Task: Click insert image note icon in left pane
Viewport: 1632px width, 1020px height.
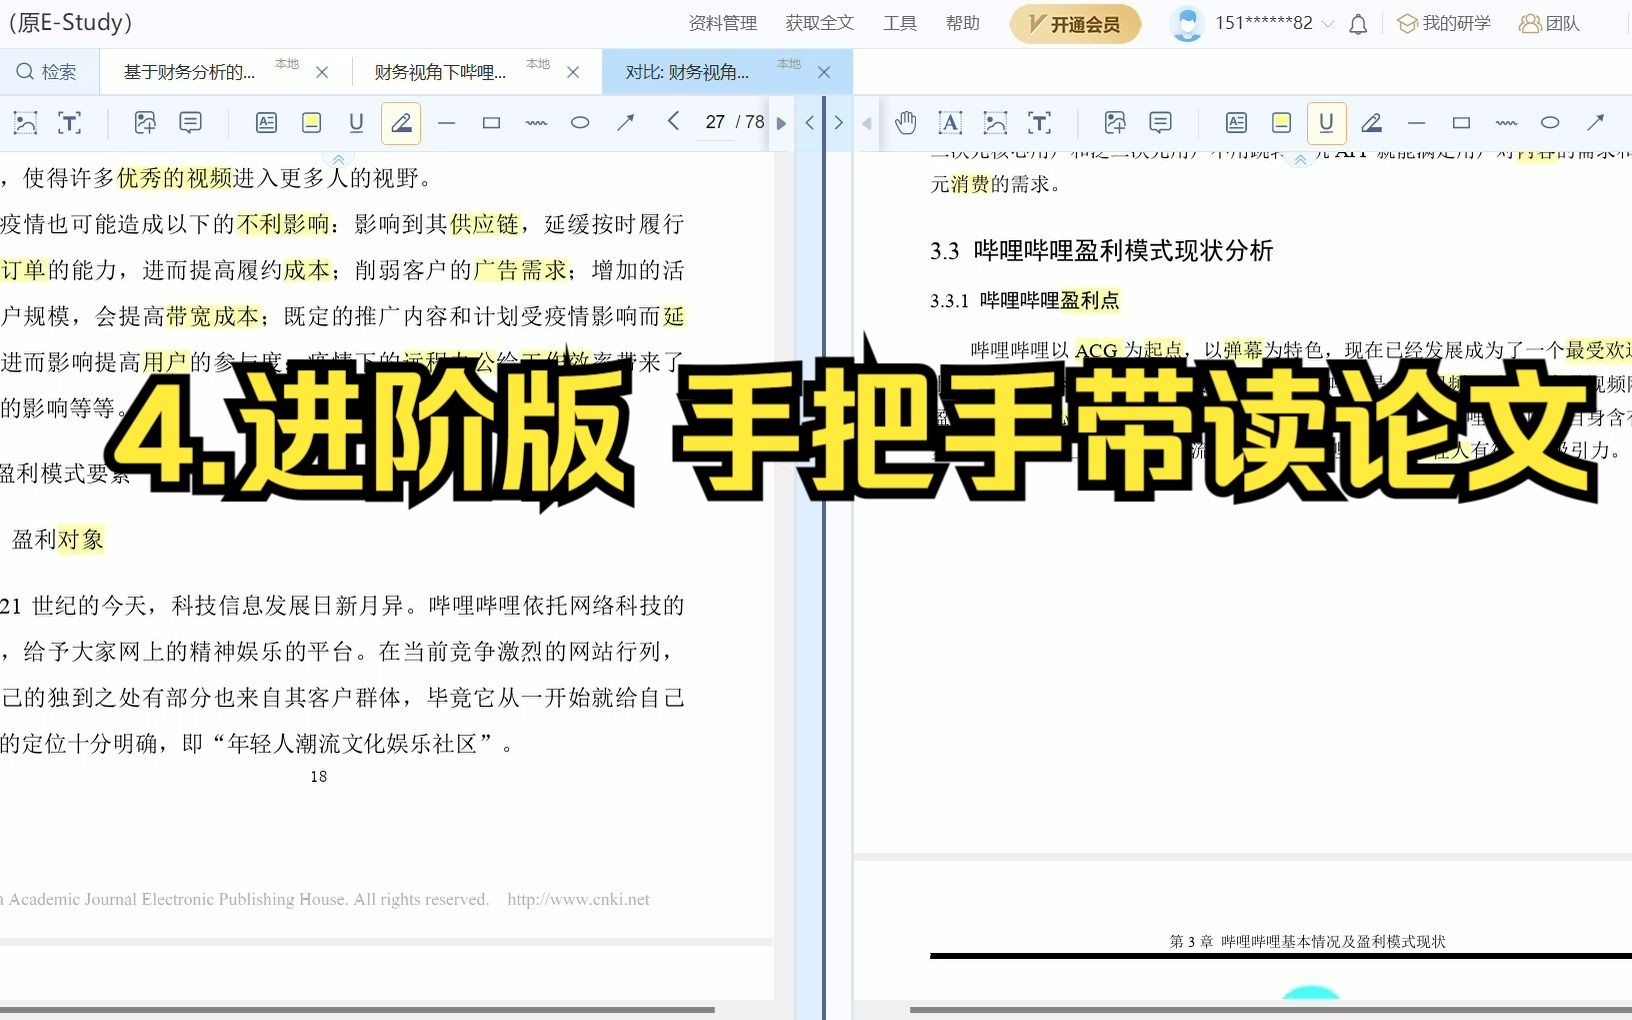Action: [x=145, y=123]
